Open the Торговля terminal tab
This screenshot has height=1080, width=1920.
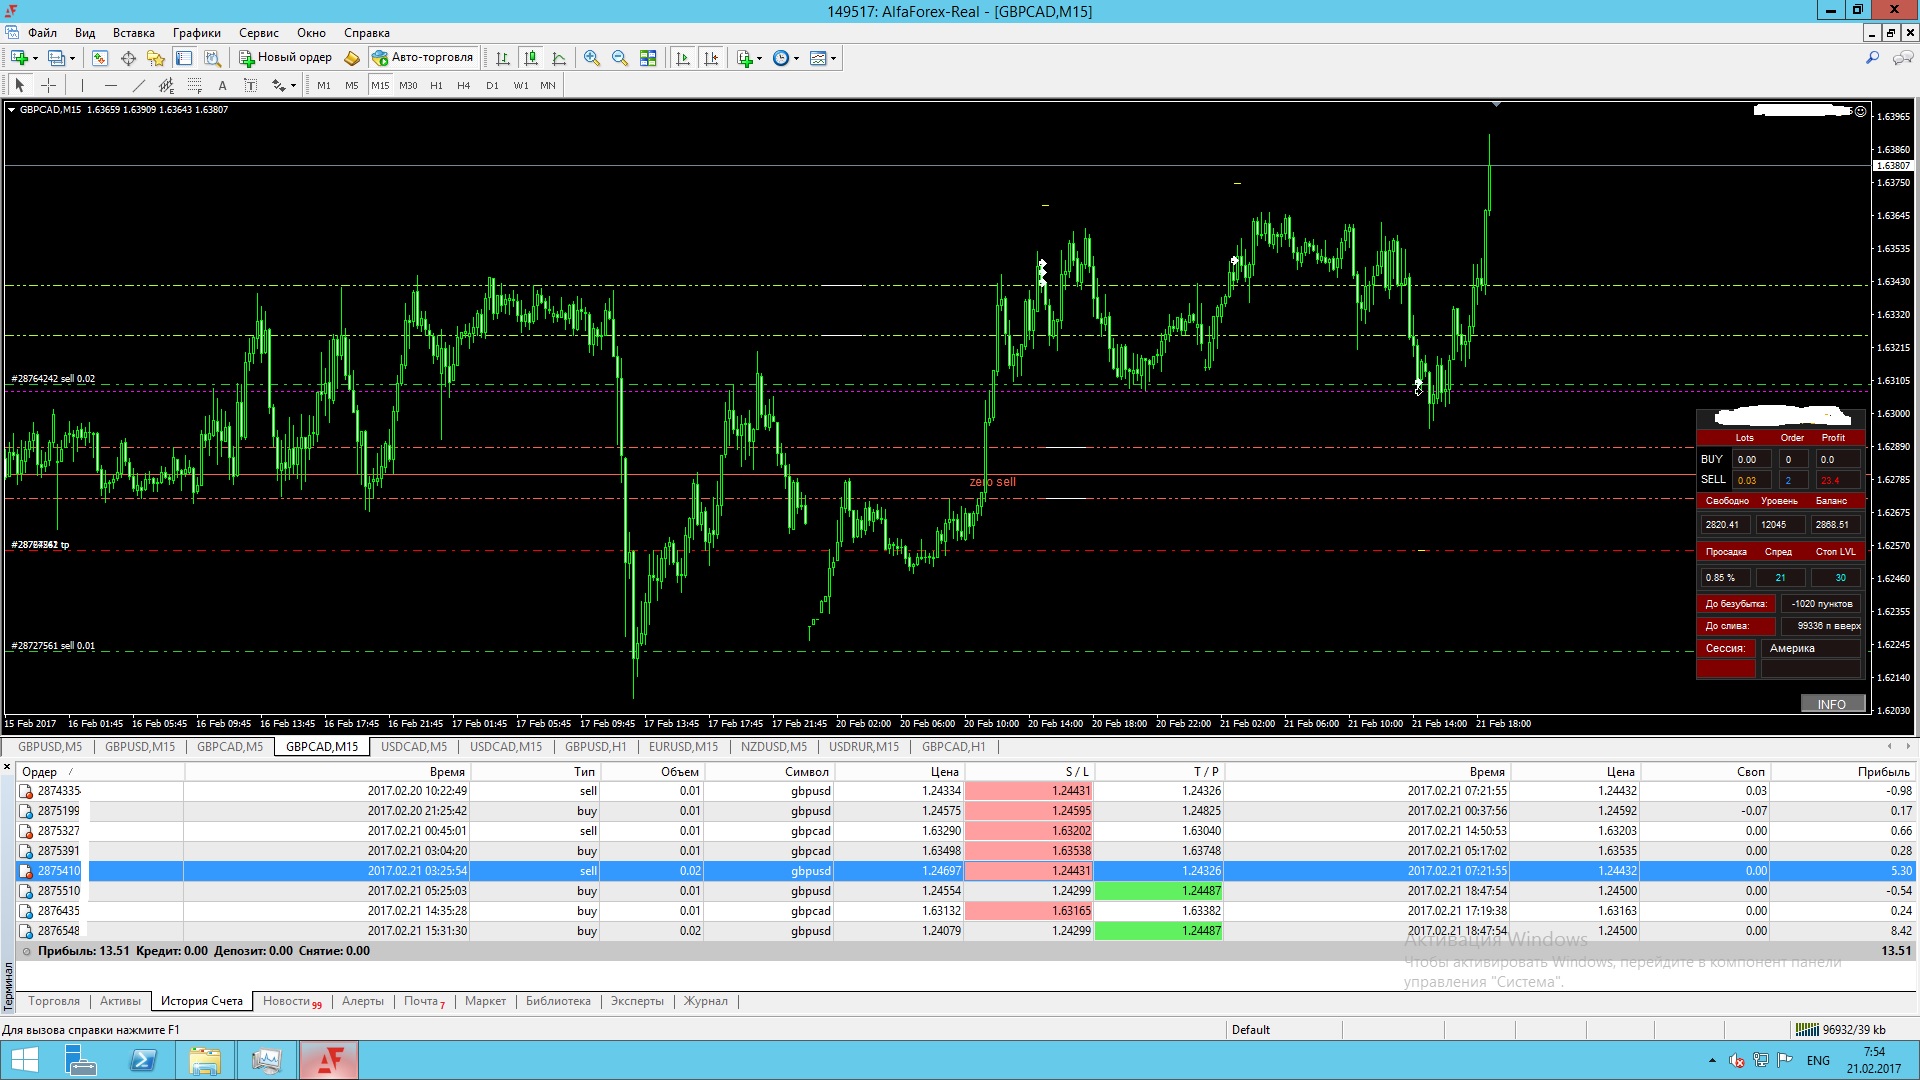54,1001
